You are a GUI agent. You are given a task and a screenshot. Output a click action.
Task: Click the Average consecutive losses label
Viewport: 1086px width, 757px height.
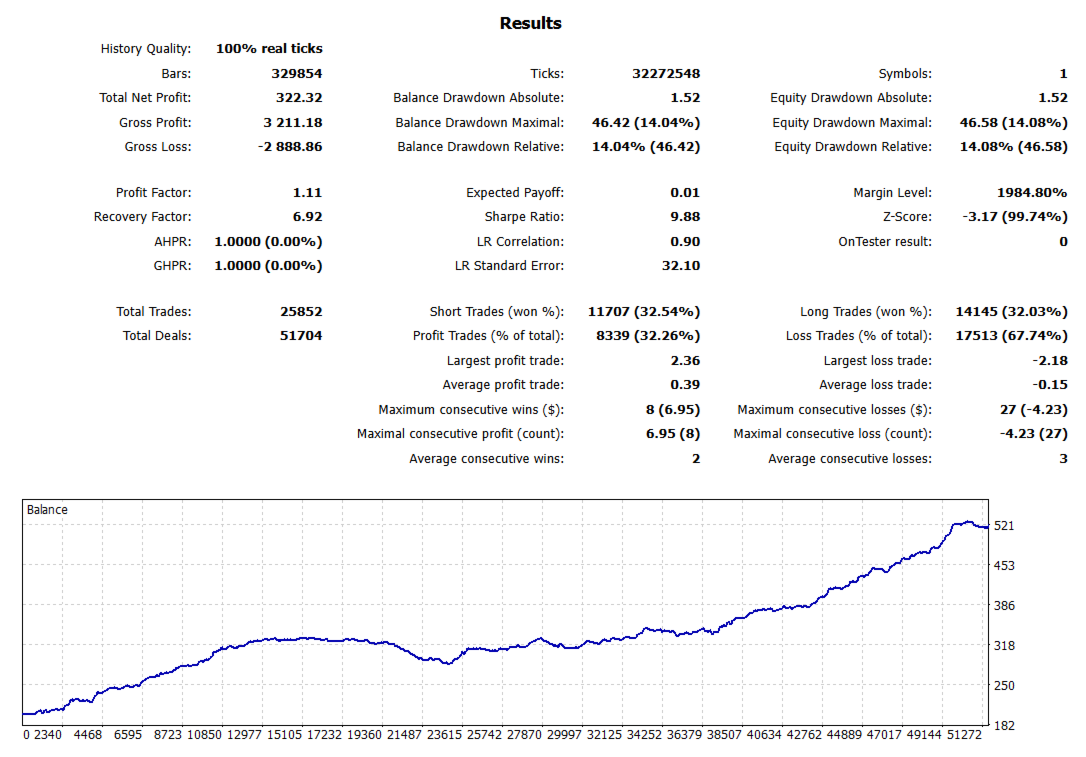[x=850, y=459]
